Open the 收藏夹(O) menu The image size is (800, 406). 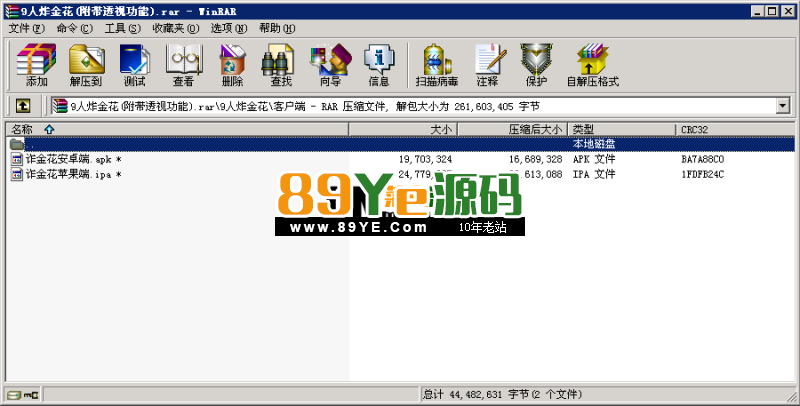176,29
